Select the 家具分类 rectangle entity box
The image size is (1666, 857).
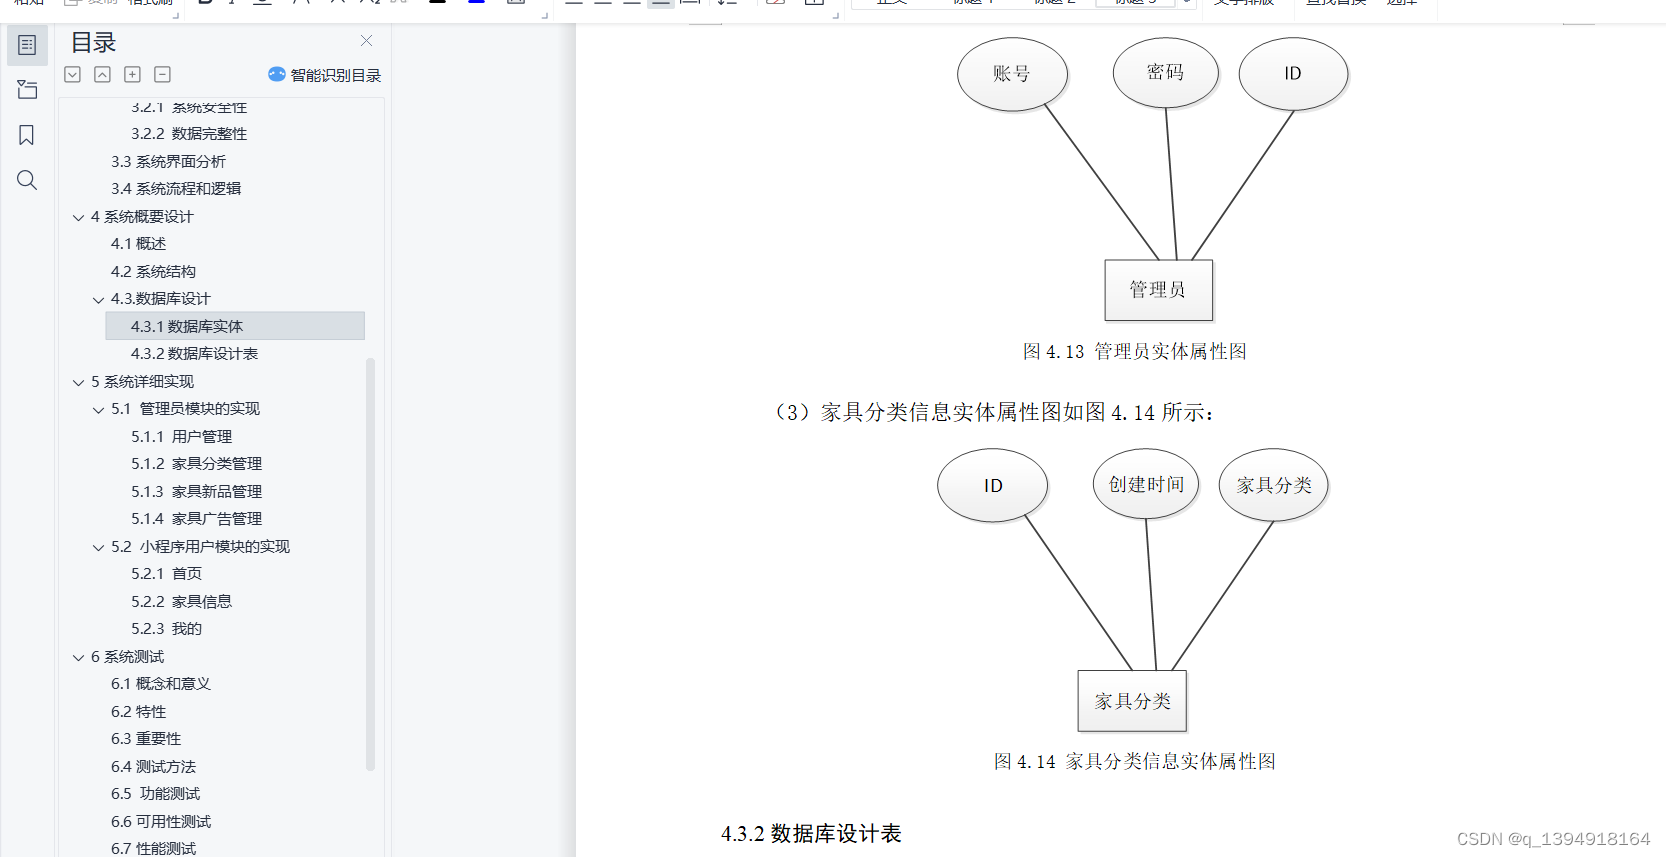click(1132, 701)
